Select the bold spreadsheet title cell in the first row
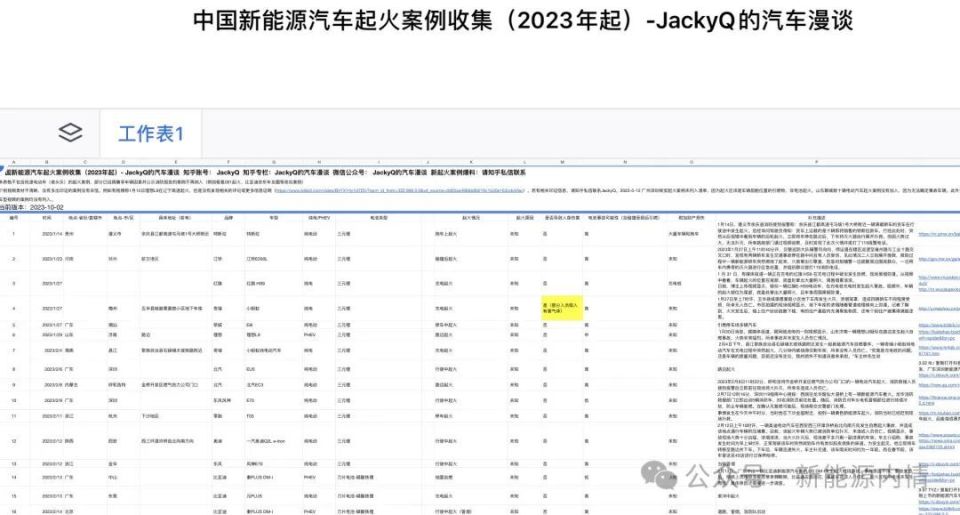The width and height of the screenshot is (960, 515). point(265,173)
